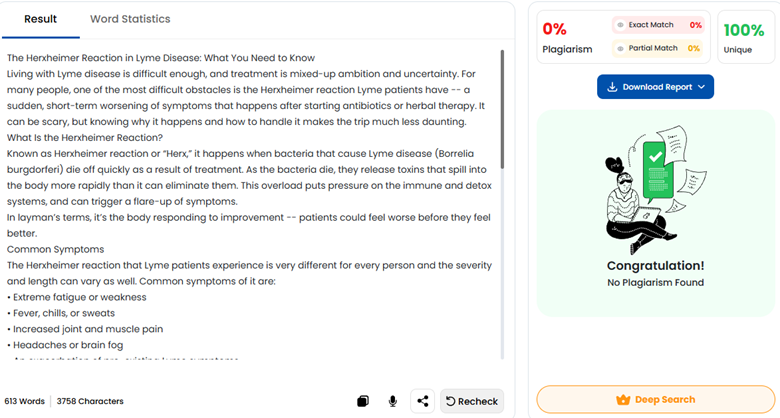Click the microphone icon
This screenshot has width=780, height=418.
[x=393, y=401]
